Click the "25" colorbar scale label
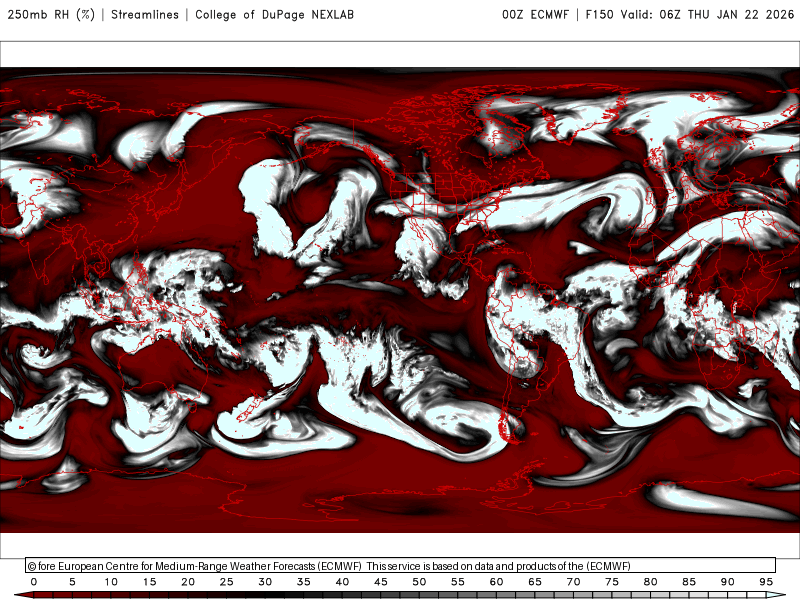The height and width of the screenshot is (600, 800). point(227,582)
